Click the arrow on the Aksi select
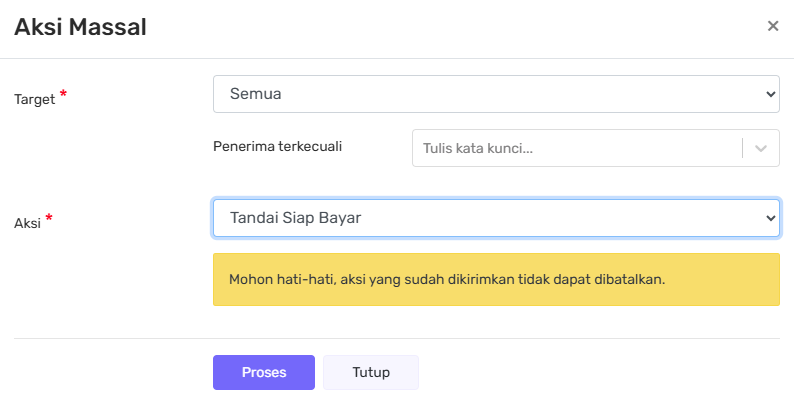The height and width of the screenshot is (418, 794). pos(770,217)
